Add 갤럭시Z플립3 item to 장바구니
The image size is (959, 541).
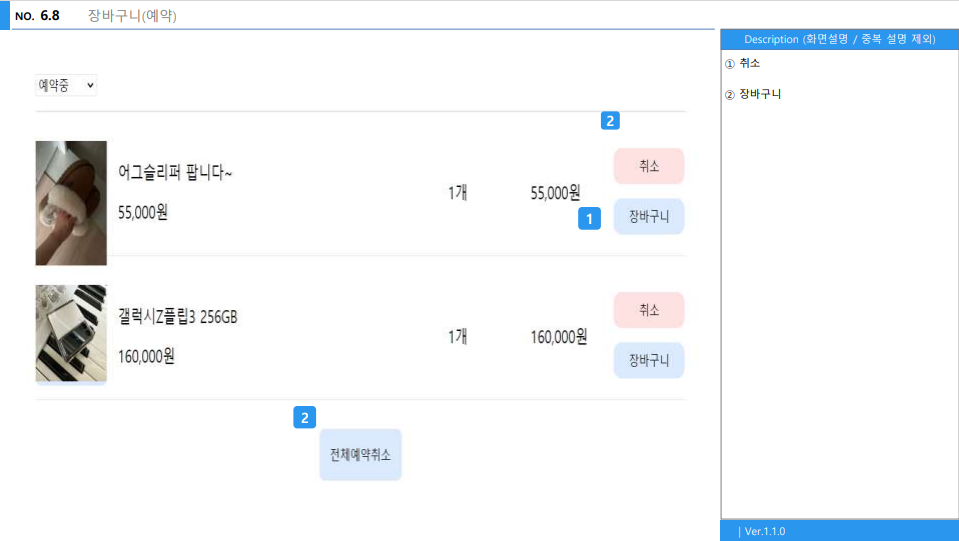tap(648, 361)
